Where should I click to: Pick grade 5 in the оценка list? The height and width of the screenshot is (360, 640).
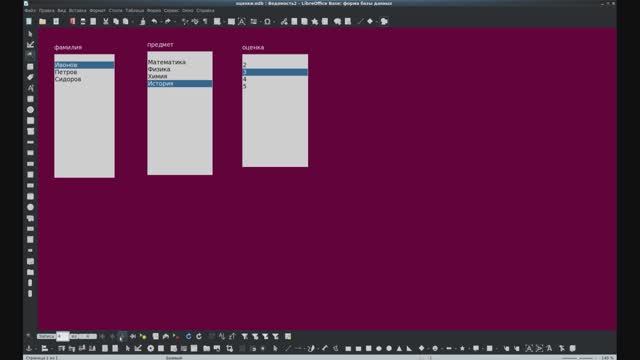tap(275, 86)
